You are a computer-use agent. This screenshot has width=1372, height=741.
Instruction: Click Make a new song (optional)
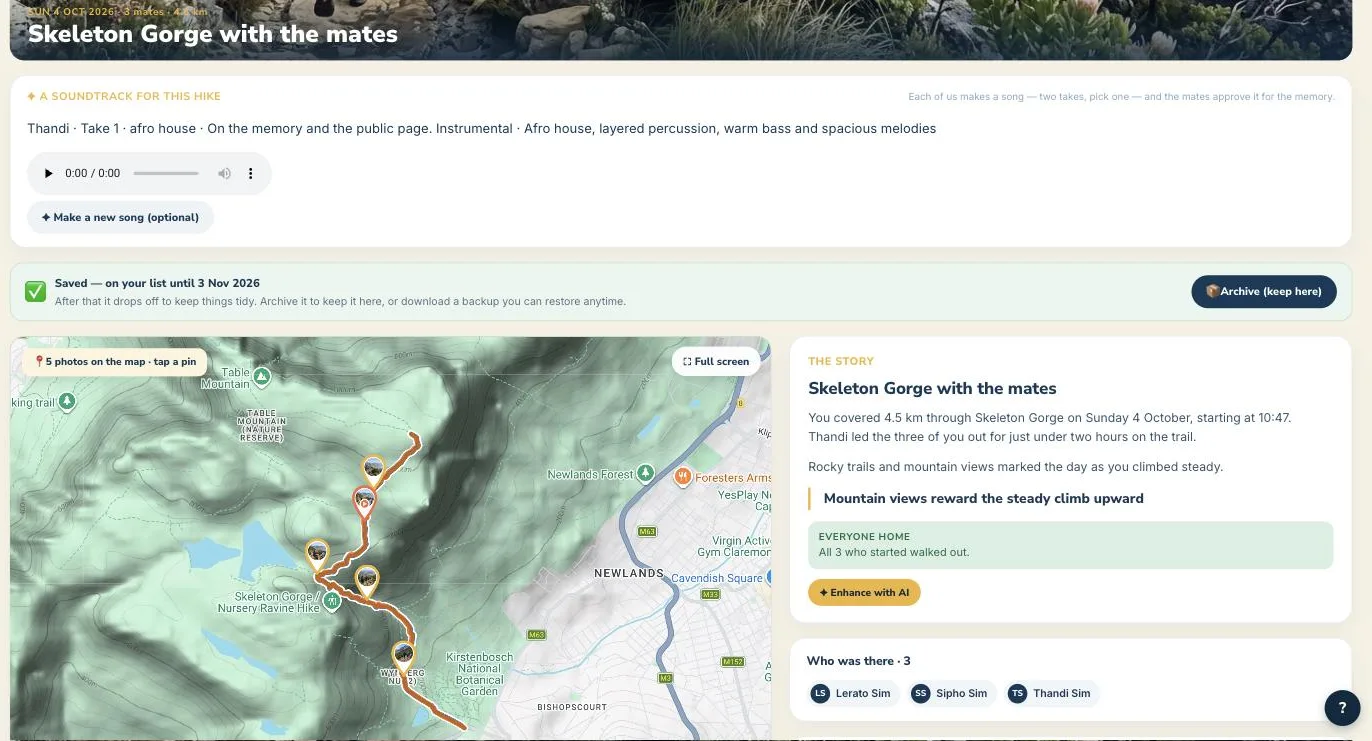point(120,217)
